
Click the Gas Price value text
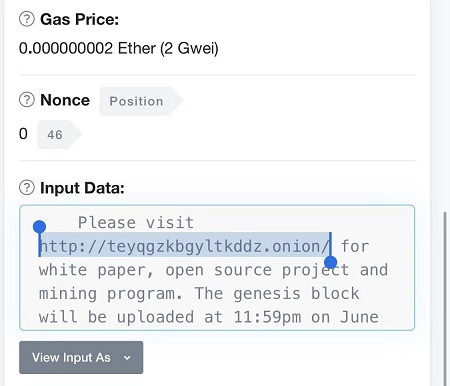tap(119, 48)
